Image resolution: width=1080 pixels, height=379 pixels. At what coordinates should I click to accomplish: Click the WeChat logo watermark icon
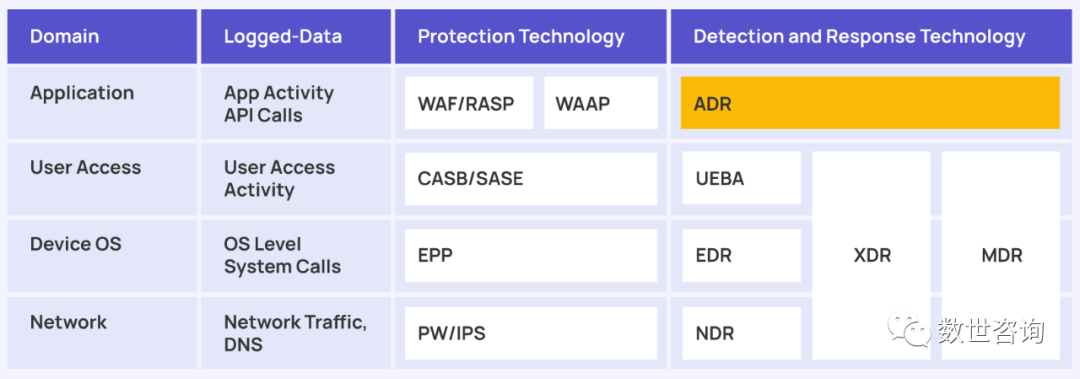[x=908, y=329]
